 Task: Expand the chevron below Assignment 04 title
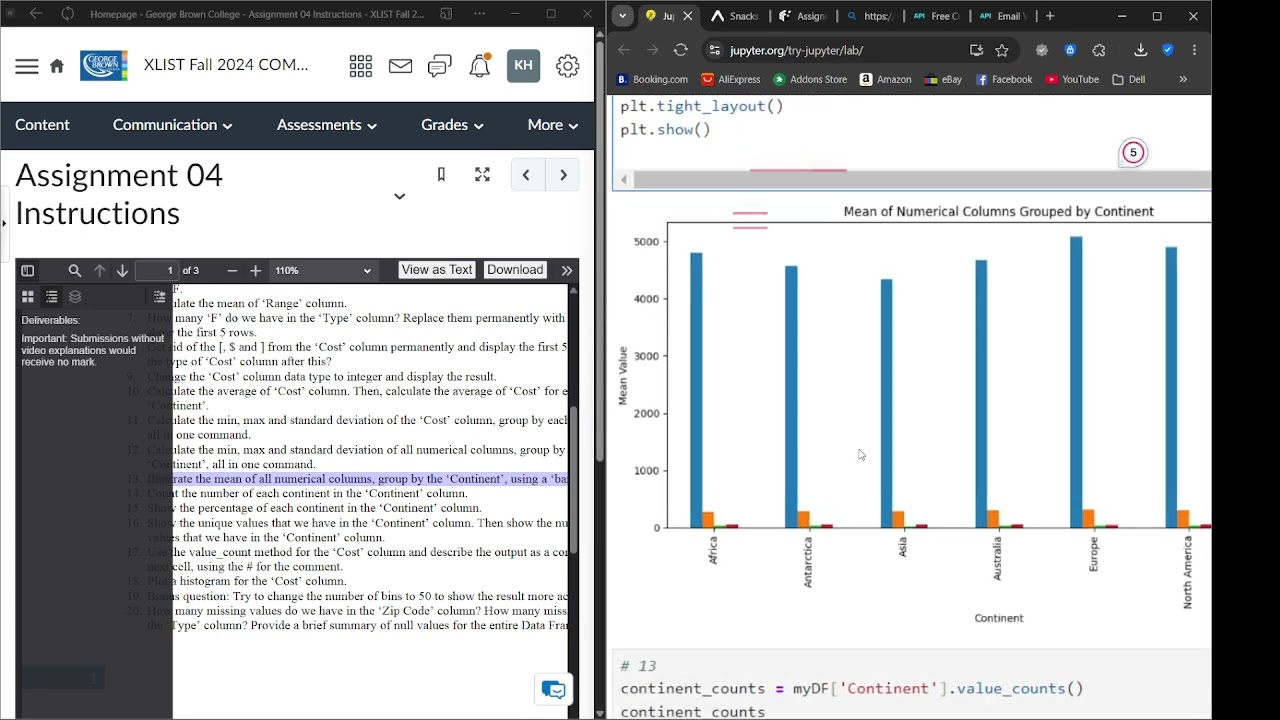(399, 196)
